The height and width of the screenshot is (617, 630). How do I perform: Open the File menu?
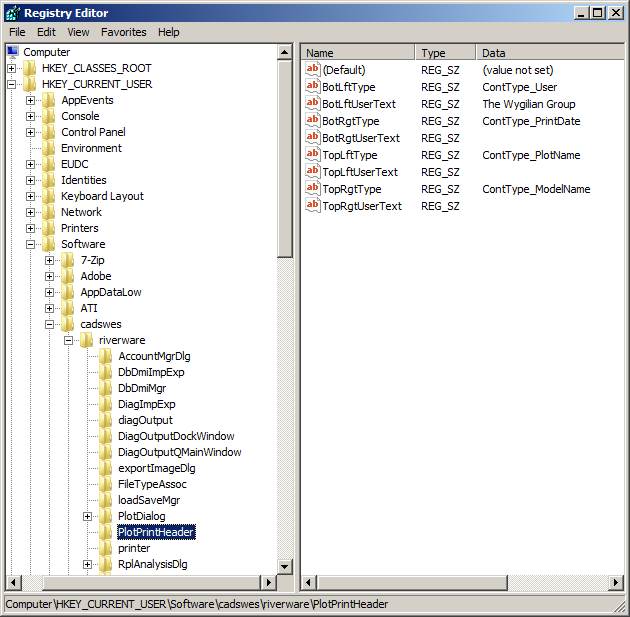(17, 32)
